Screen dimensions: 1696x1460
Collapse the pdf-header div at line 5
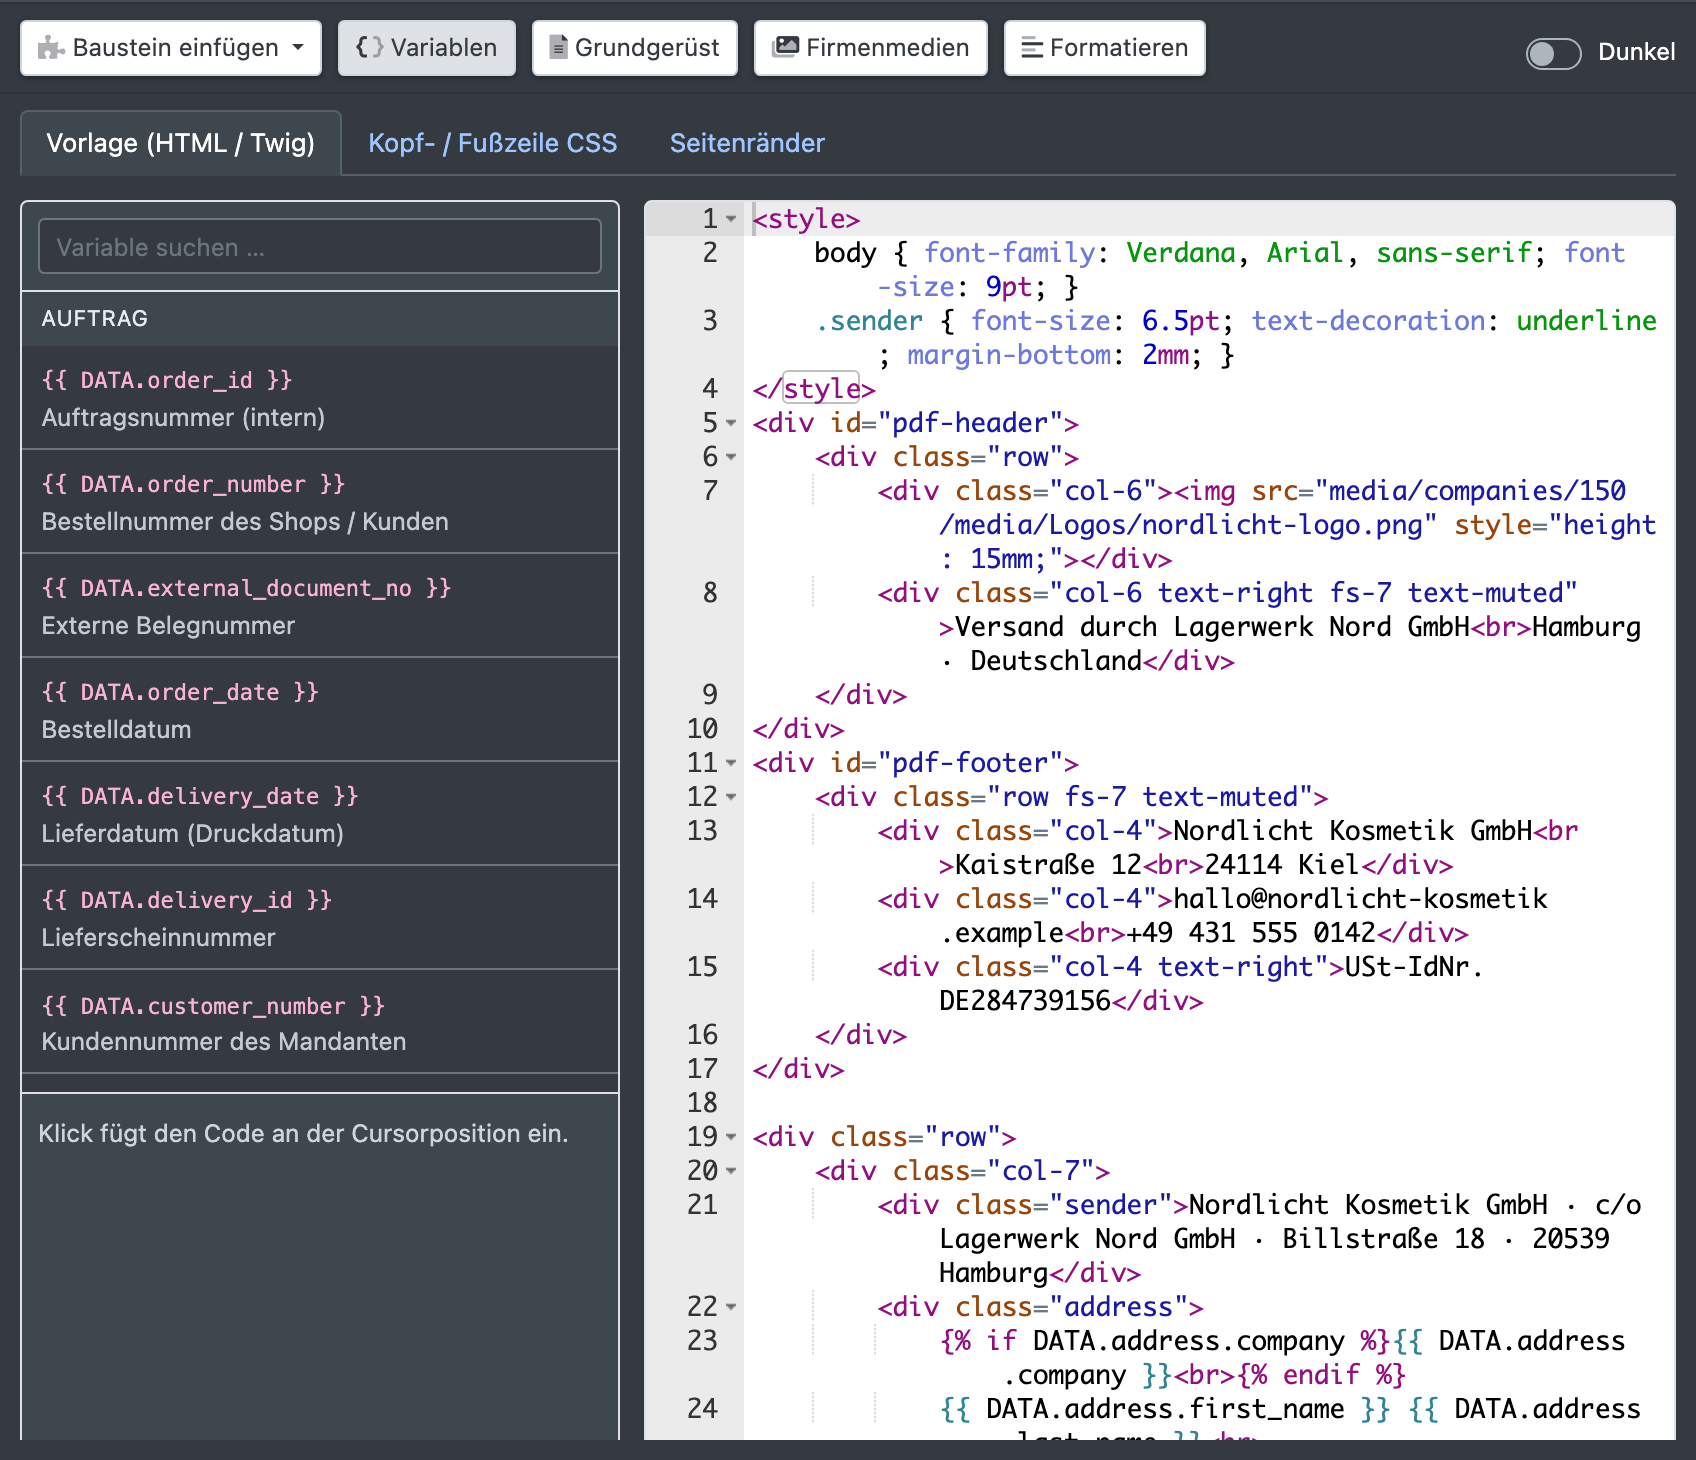click(731, 423)
